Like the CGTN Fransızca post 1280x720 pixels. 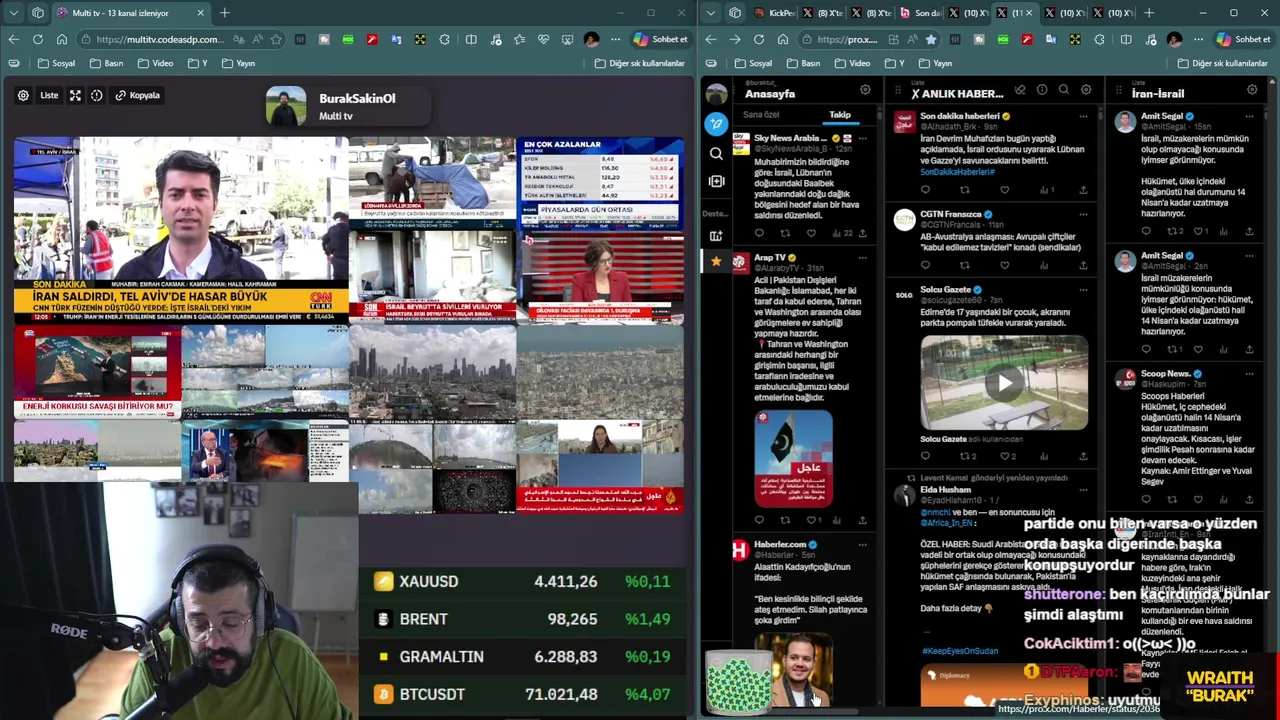click(x=1005, y=265)
